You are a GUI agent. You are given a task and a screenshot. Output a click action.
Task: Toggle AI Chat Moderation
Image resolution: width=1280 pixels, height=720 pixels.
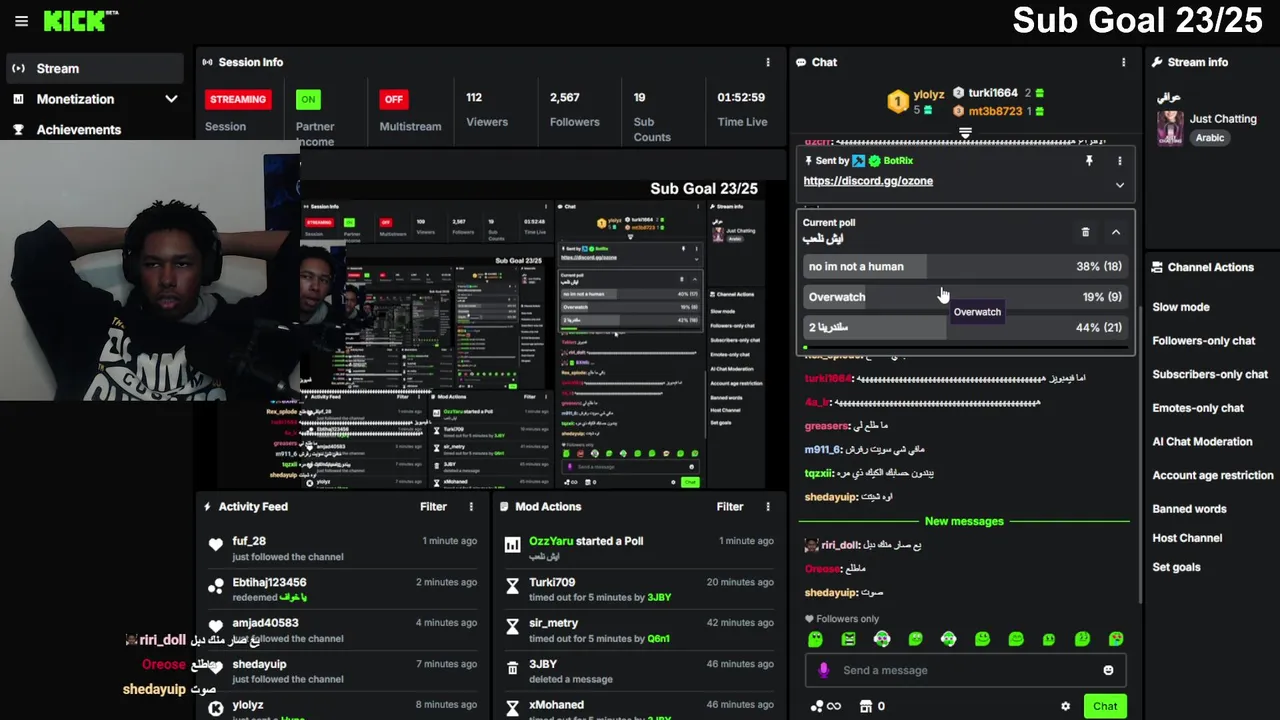tap(1202, 442)
